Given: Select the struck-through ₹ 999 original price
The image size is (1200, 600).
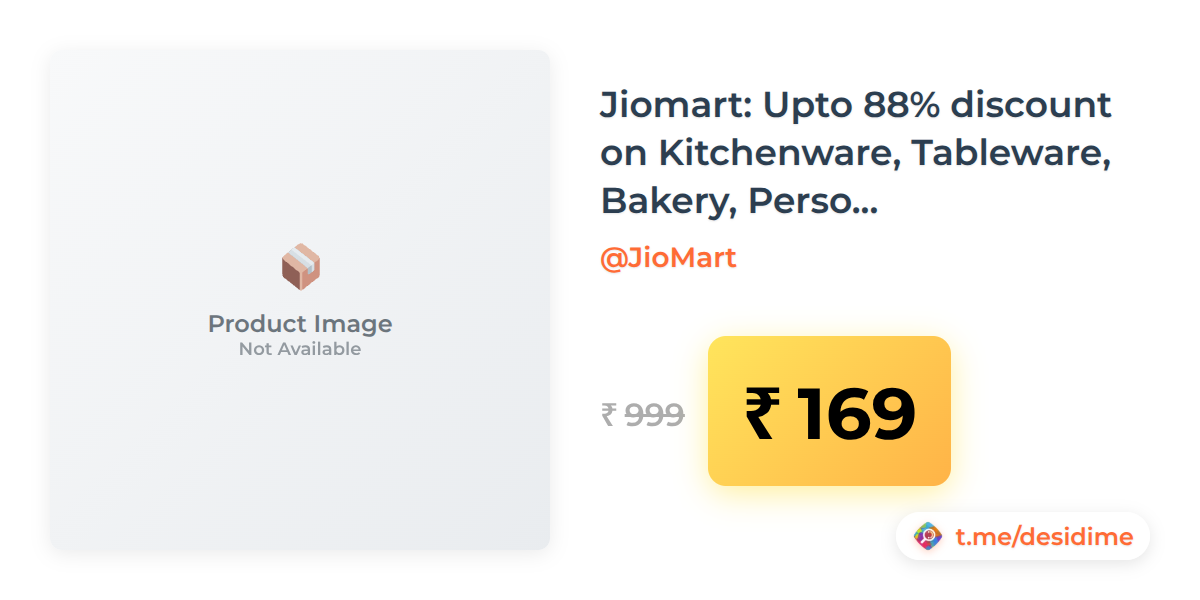Looking at the screenshot, I should click(642, 414).
